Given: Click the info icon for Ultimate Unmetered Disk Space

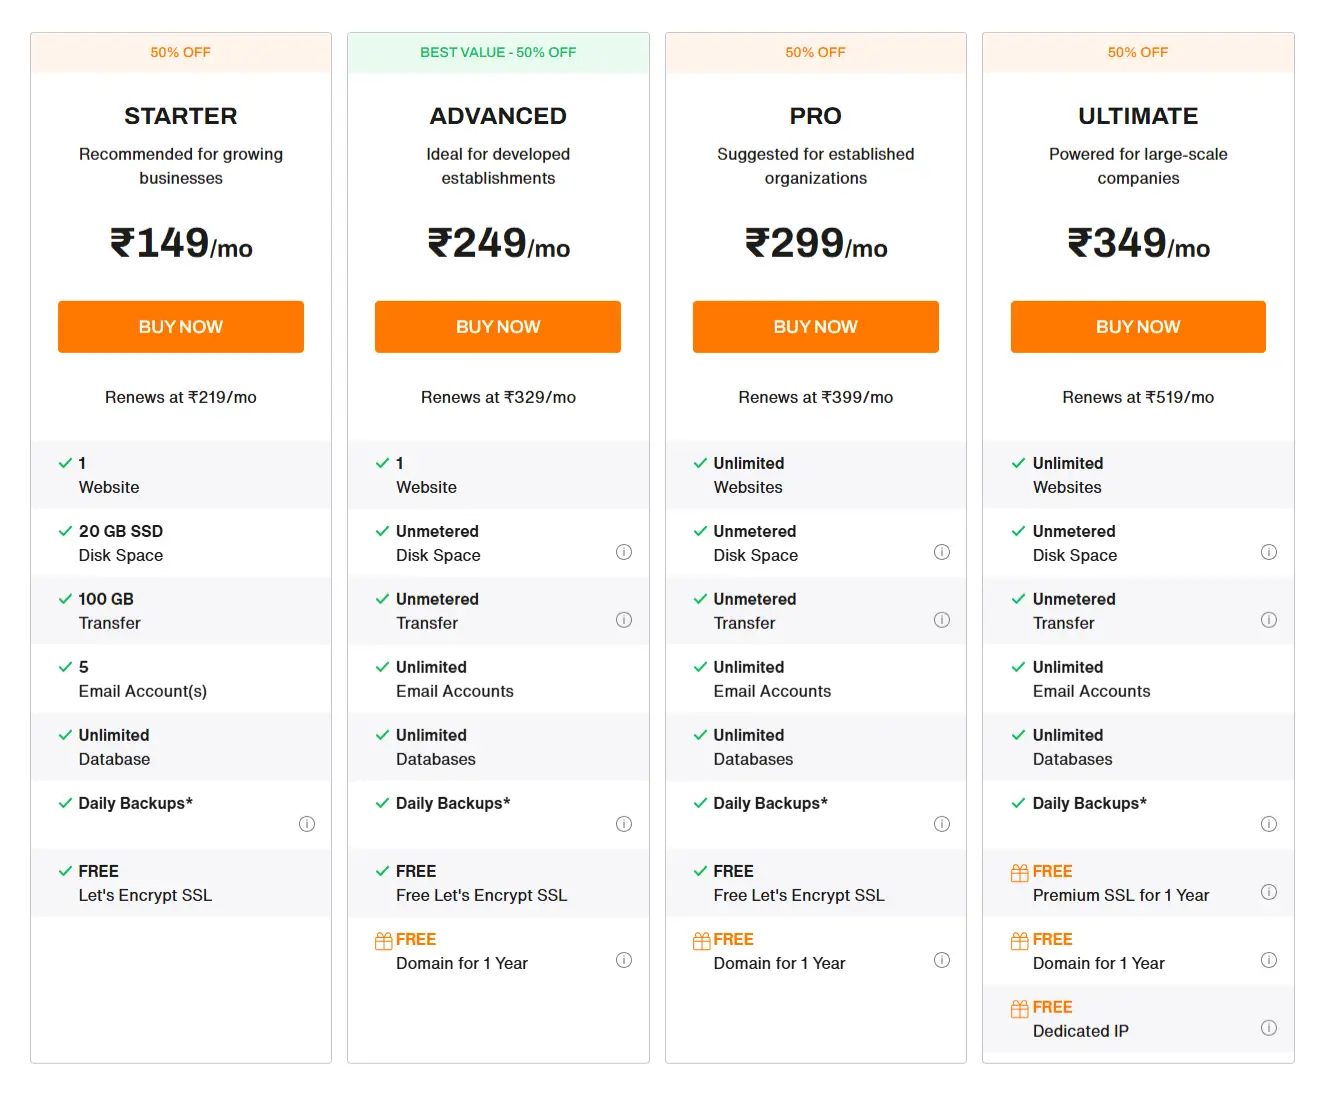Looking at the screenshot, I should (1269, 552).
